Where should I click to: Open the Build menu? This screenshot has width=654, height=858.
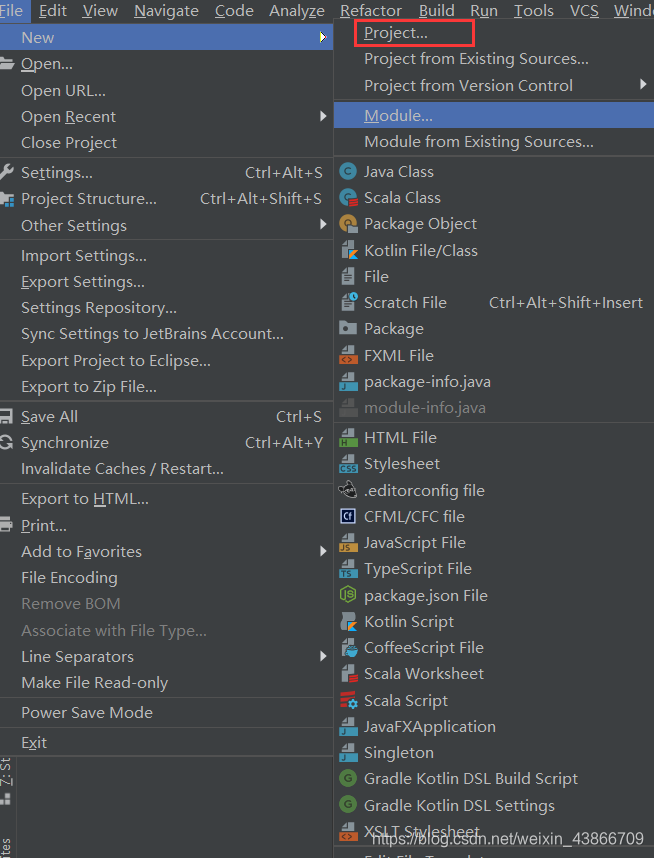(x=437, y=10)
